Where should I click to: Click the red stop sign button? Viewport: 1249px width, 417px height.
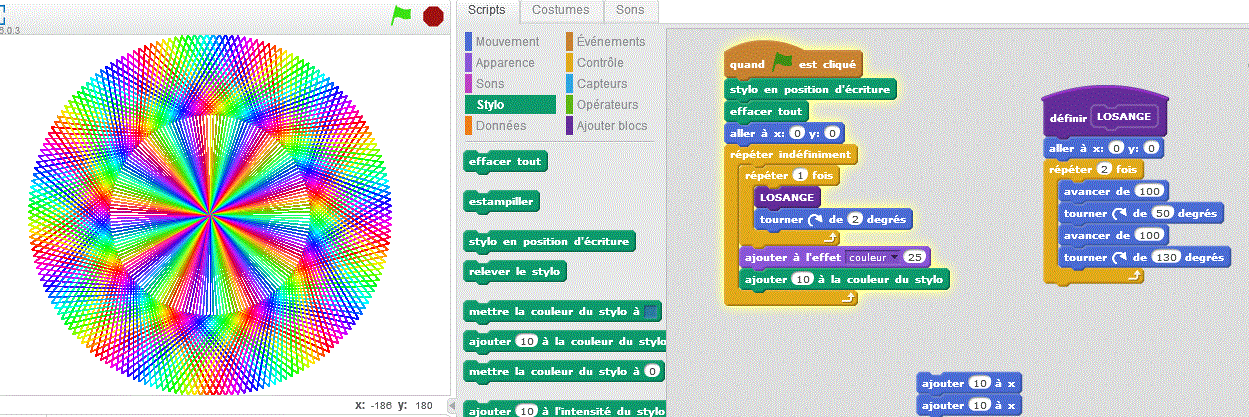433,15
